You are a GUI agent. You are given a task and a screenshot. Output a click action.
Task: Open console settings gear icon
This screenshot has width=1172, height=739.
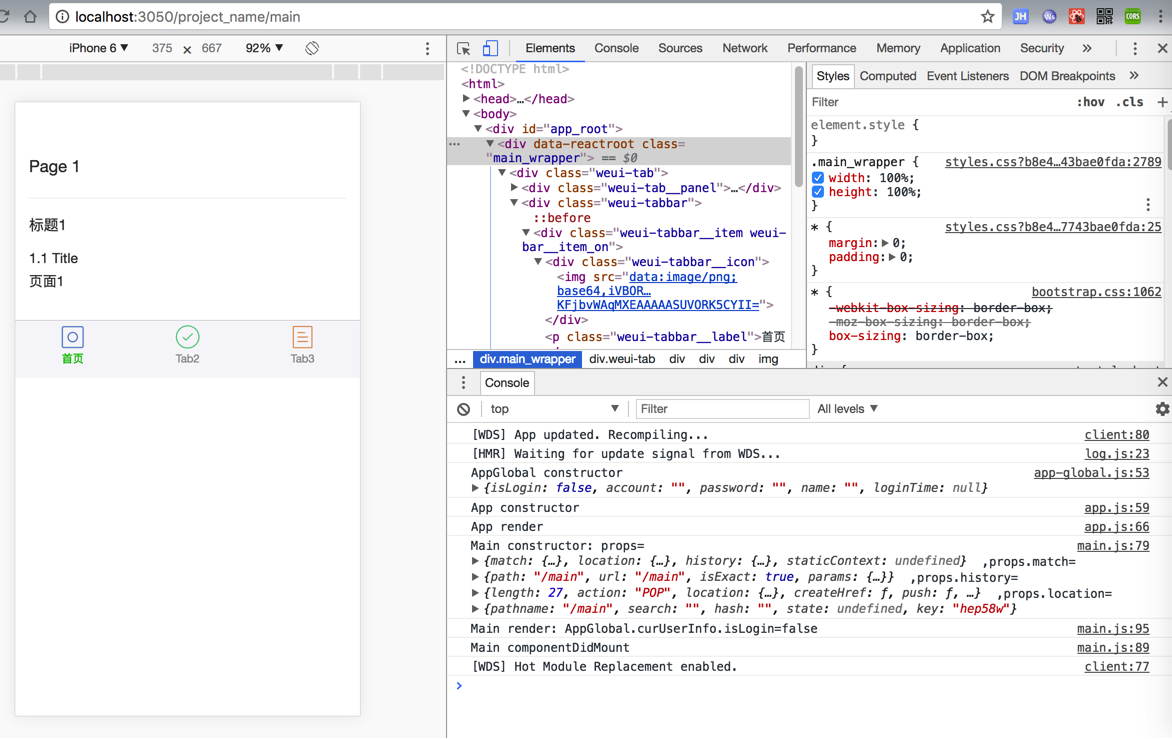pos(1162,409)
